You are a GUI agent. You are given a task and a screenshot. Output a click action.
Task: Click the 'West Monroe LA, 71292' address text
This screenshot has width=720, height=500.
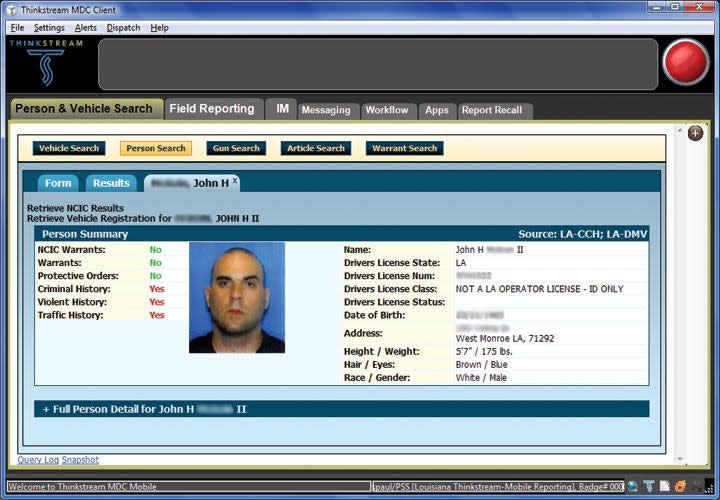point(505,339)
